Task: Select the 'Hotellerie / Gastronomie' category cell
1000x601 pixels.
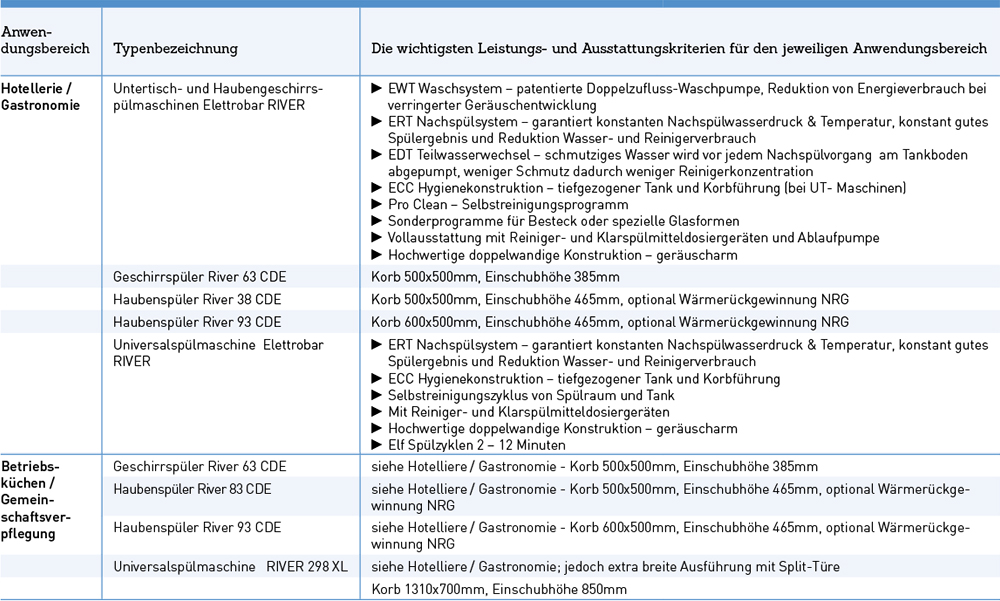Action: (41, 97)
